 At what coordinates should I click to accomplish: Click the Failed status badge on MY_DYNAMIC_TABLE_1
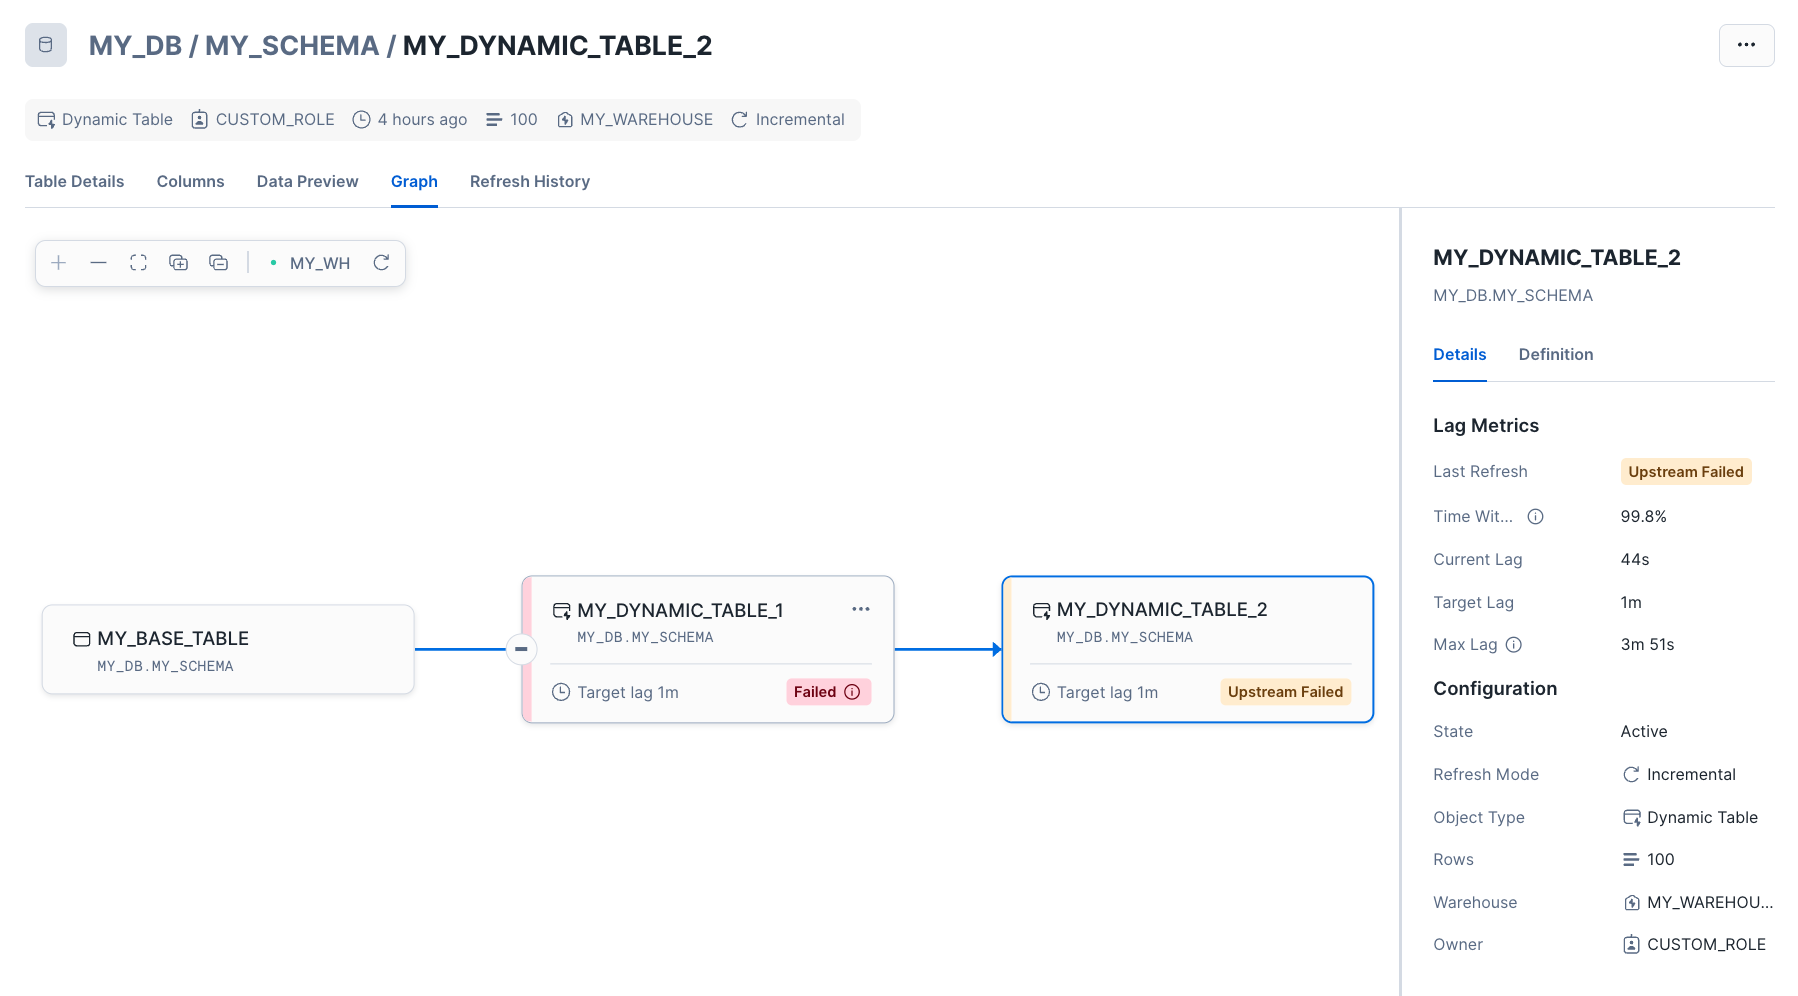tap(828, 691)
